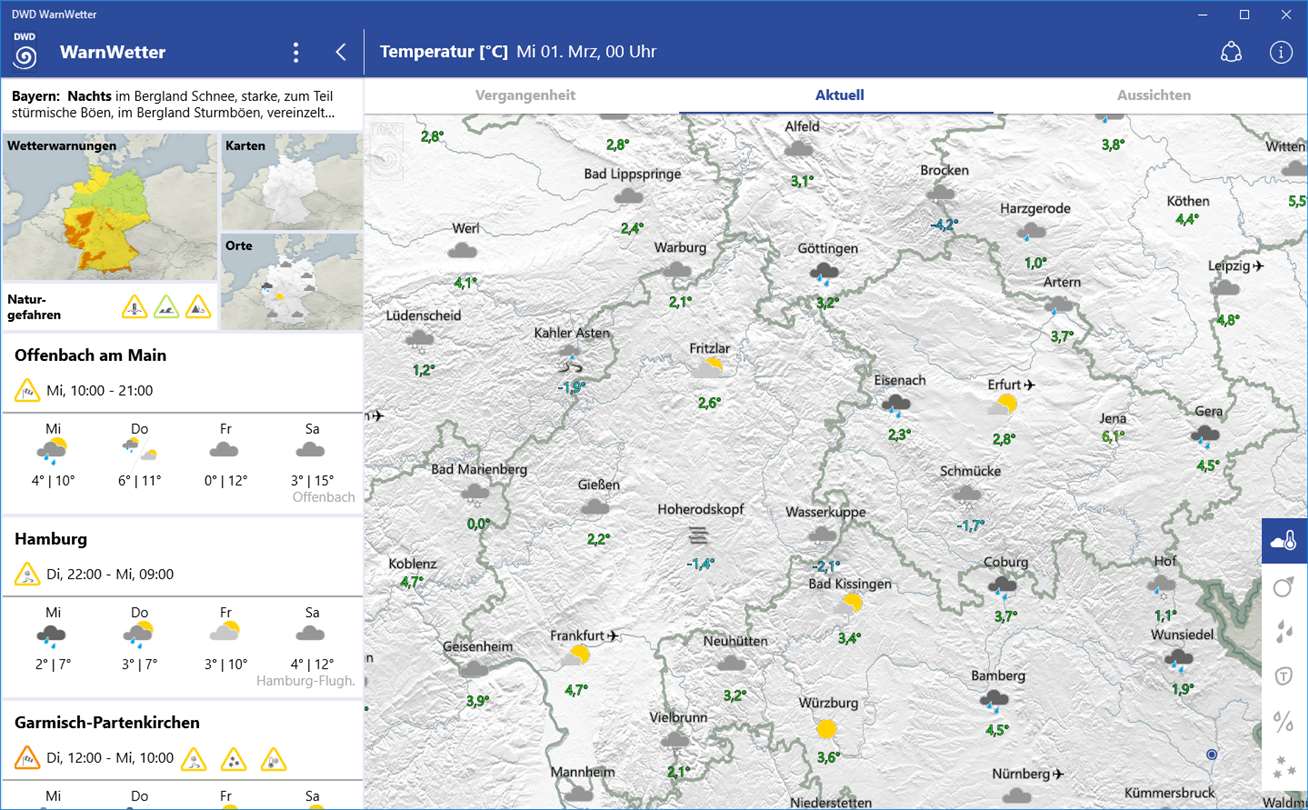Click the Brocken -4,2° temperature

944,225
